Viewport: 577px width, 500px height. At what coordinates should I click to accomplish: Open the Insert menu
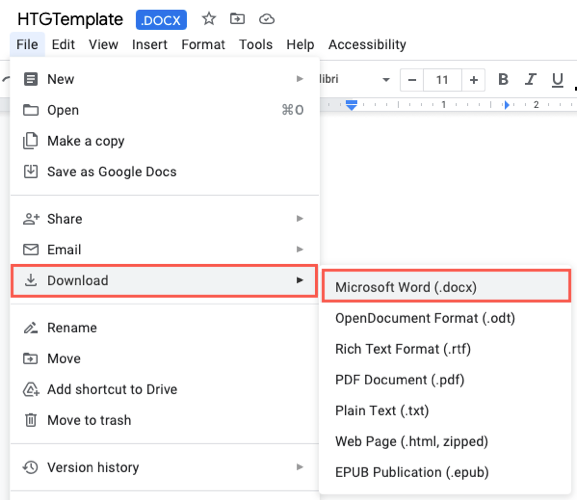pyautogui.click(x=149, y=45)
